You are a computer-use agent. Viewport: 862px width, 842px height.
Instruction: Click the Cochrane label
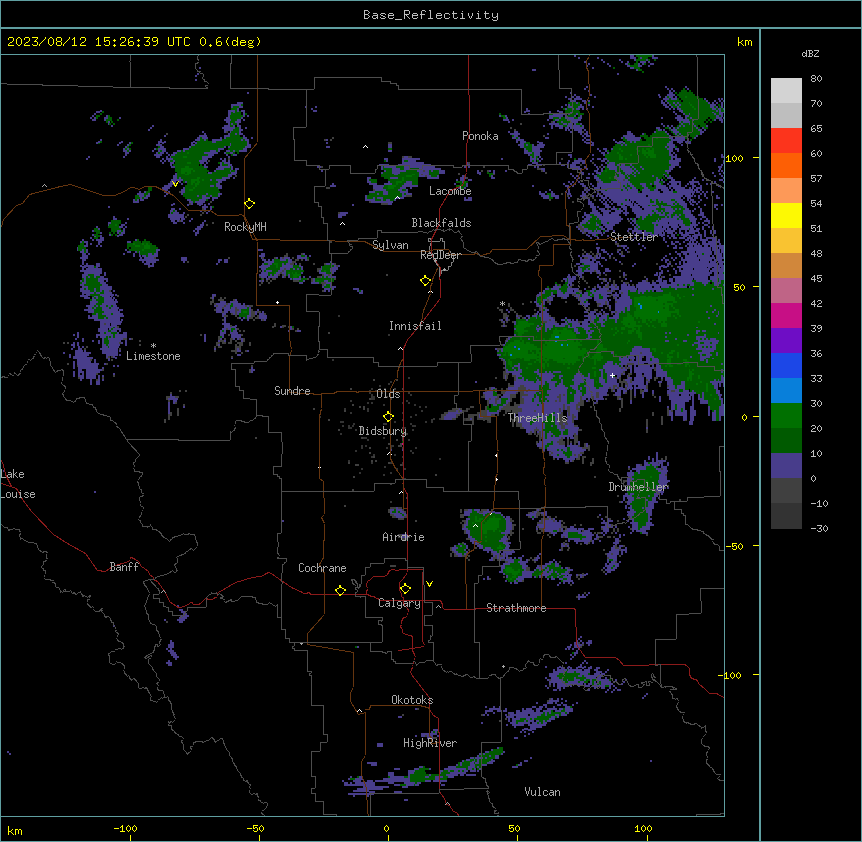click(322, 568)
